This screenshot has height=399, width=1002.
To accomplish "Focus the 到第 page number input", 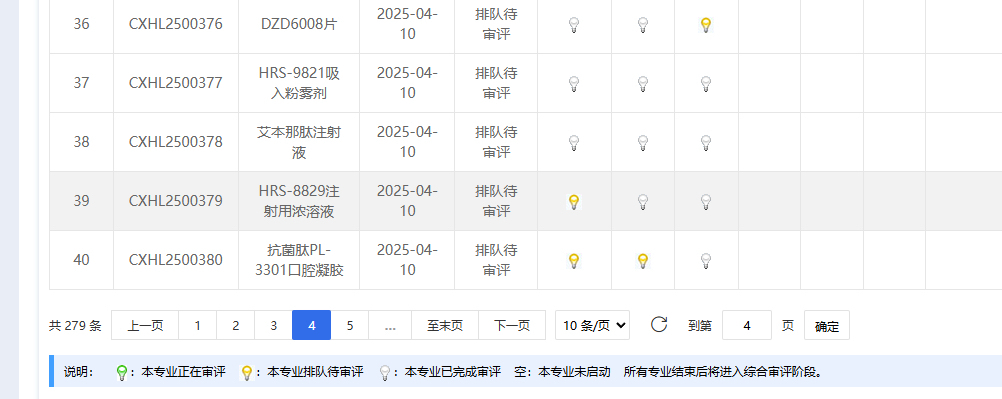I will coord(747,325).
